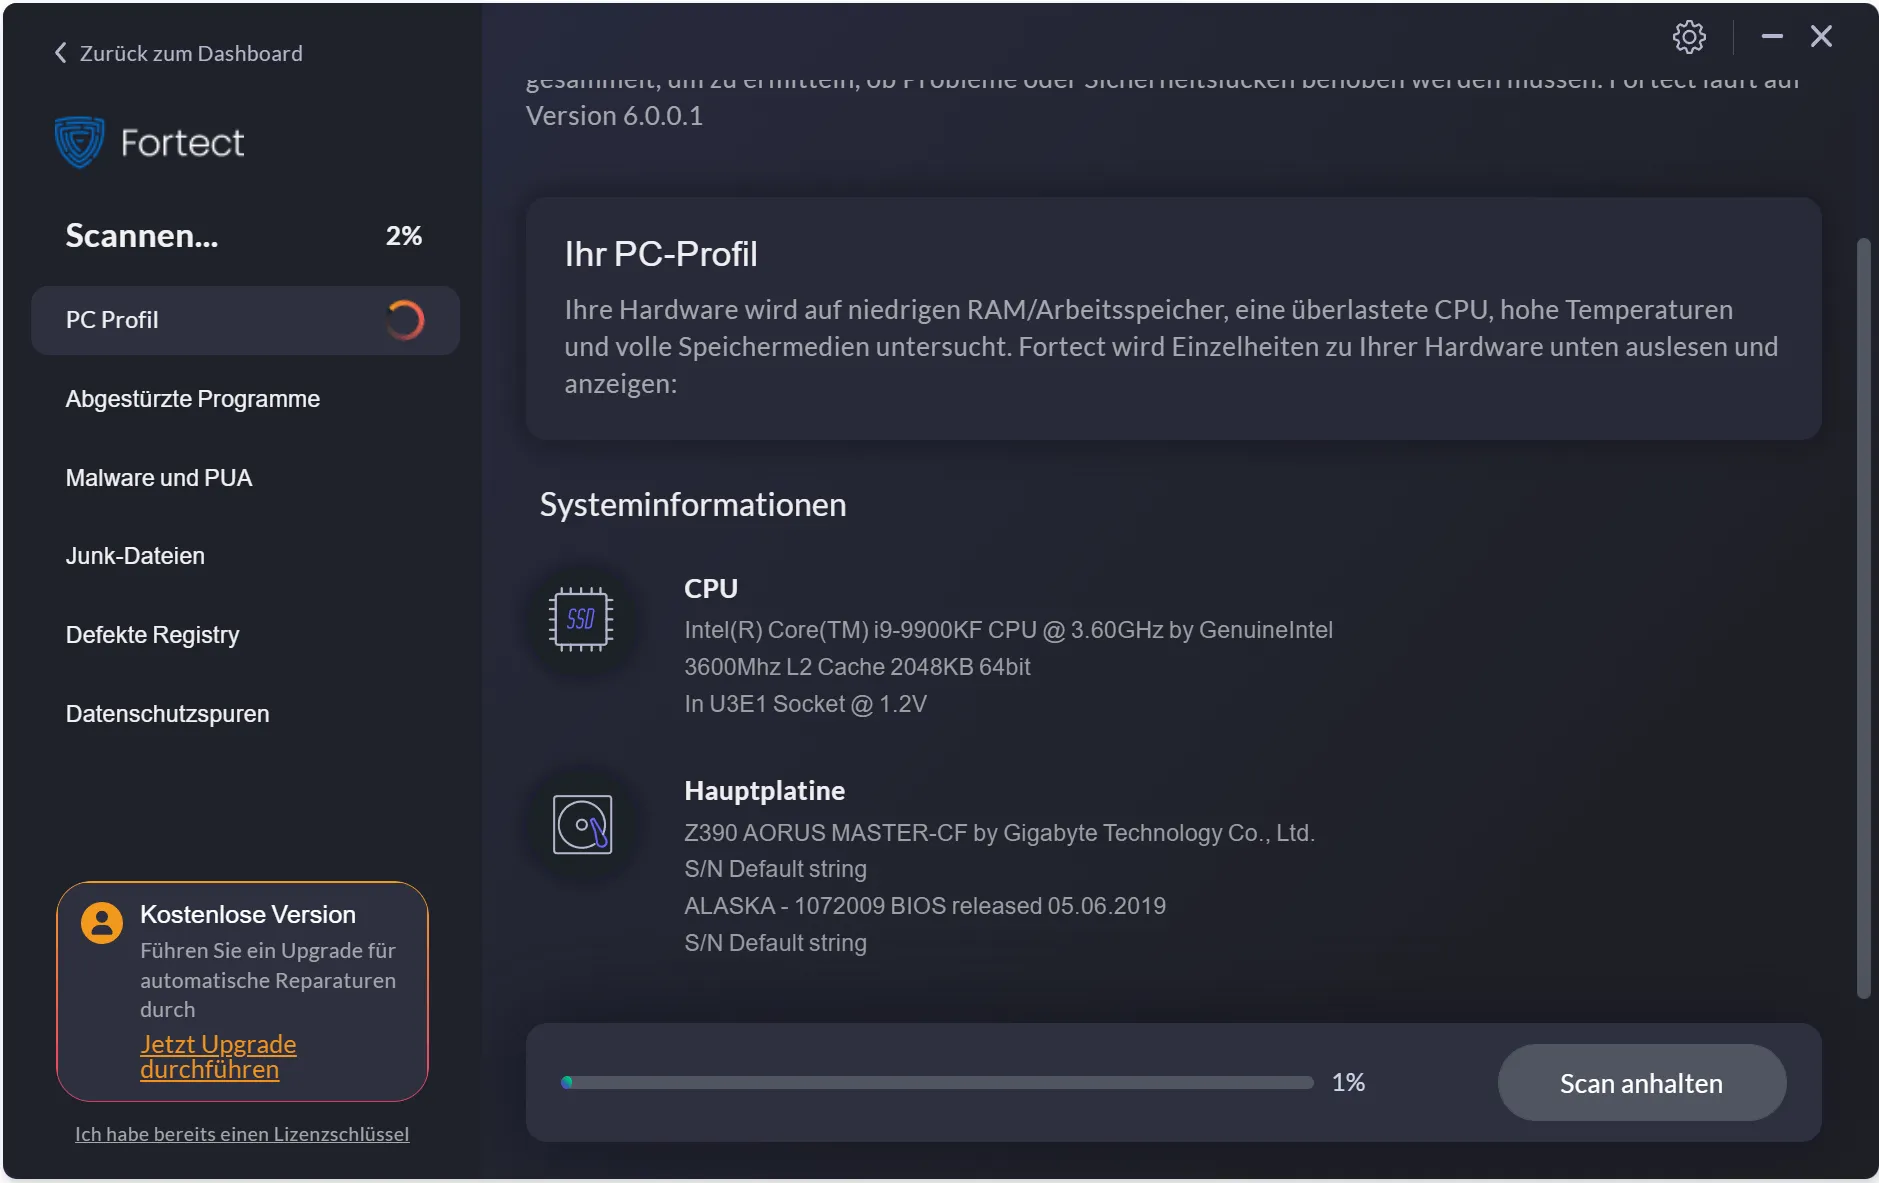Click the scan progress bar
The image size is (1879, 1183).
[937, 1082]
